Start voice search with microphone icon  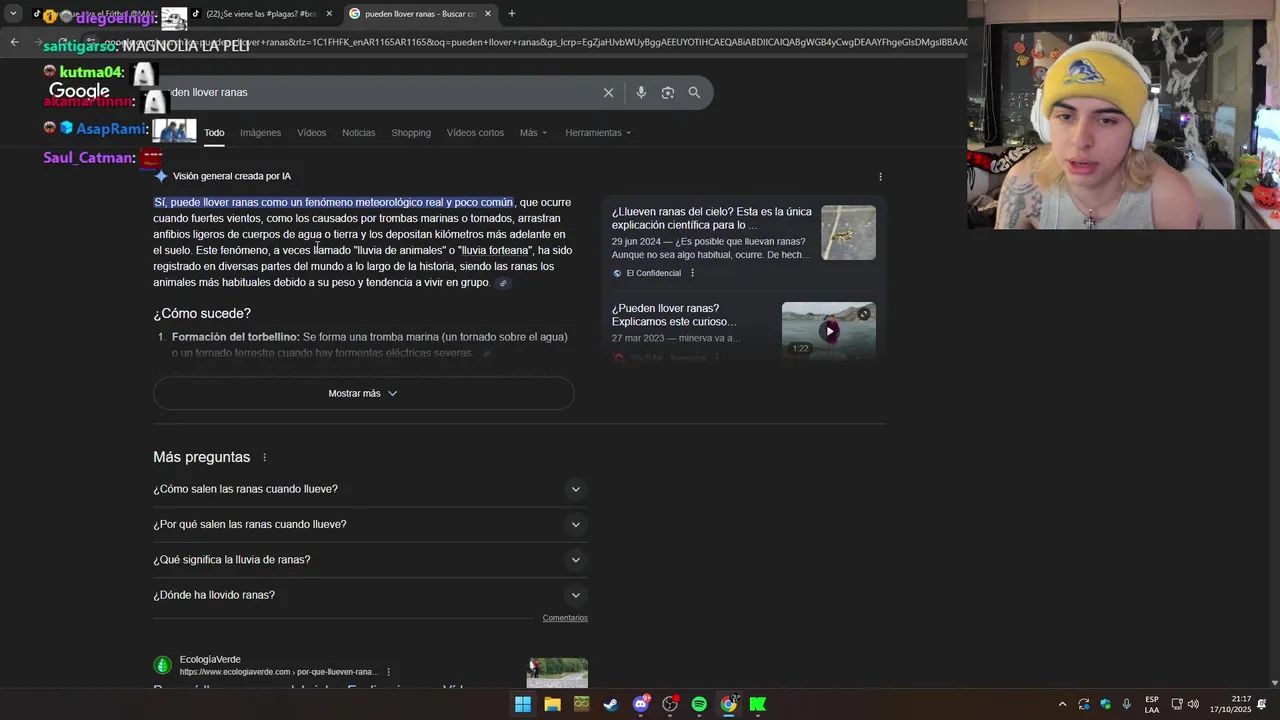click(x=641, y=92)
